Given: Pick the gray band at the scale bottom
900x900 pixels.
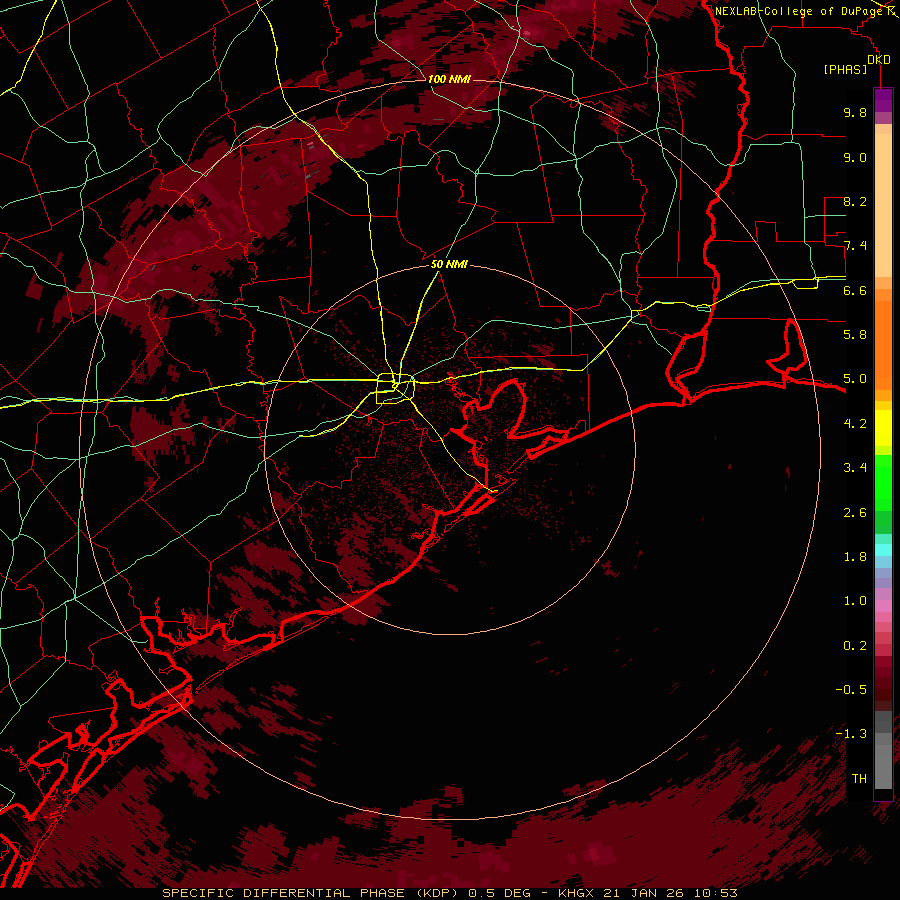Looking at the screenshot, I should [883, 761].
